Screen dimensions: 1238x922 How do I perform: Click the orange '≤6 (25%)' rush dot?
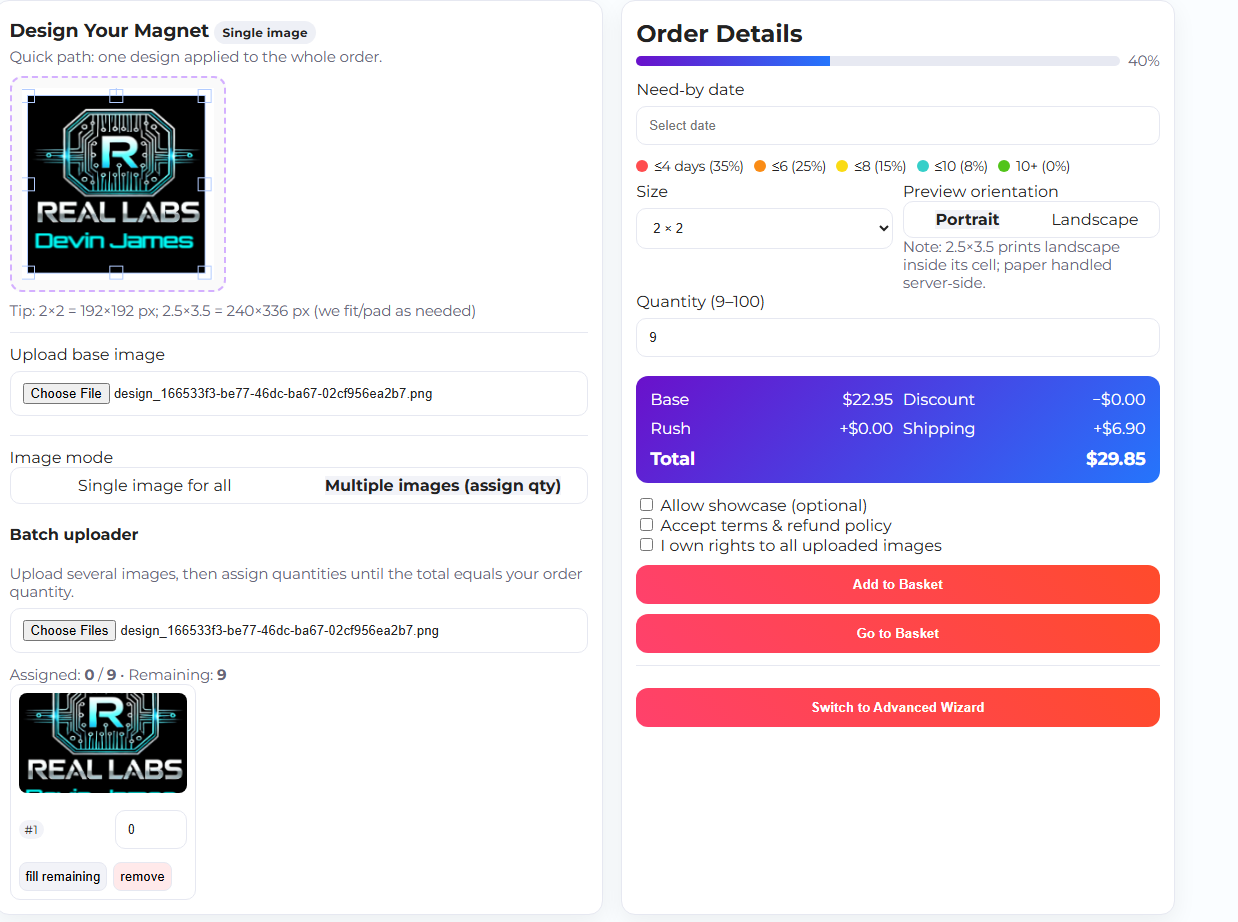pyautogui.click(x=760, y=166)
